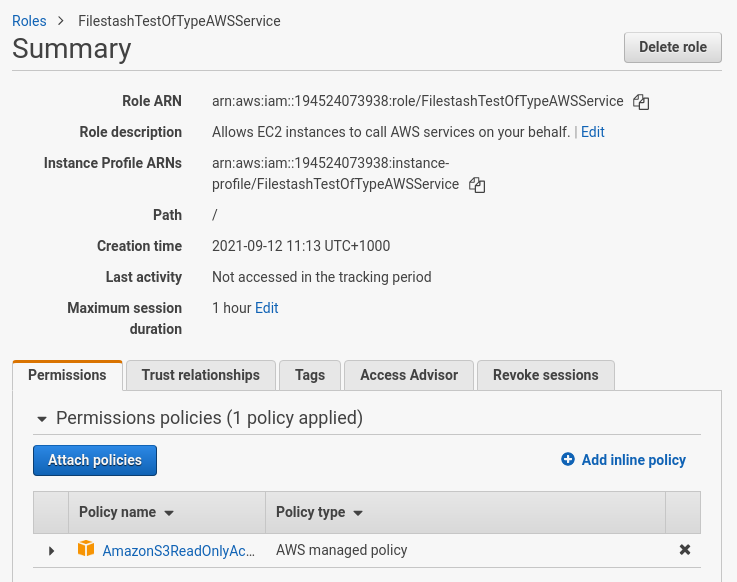Sort by Policy name column arrow
The height and width of the screenshot is (582, 737).
(169, 513)
